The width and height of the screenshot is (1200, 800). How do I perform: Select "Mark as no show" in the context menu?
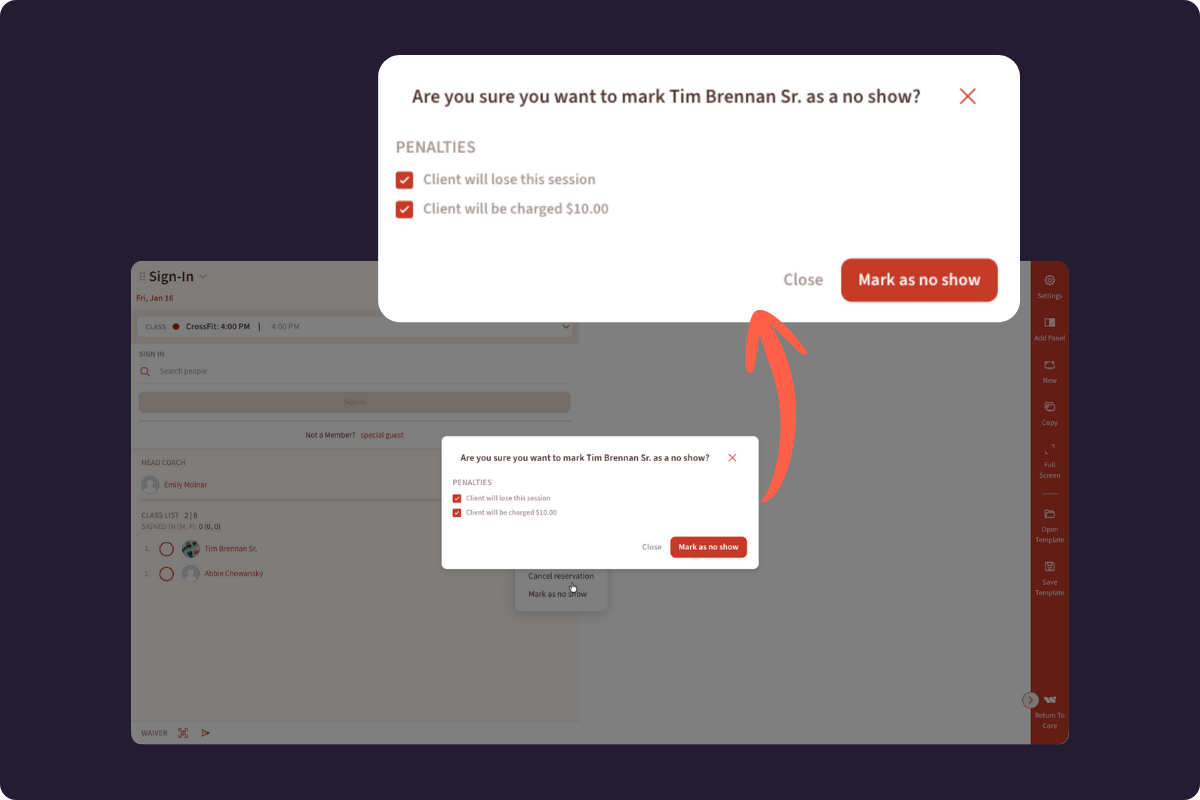coord(557,594)
